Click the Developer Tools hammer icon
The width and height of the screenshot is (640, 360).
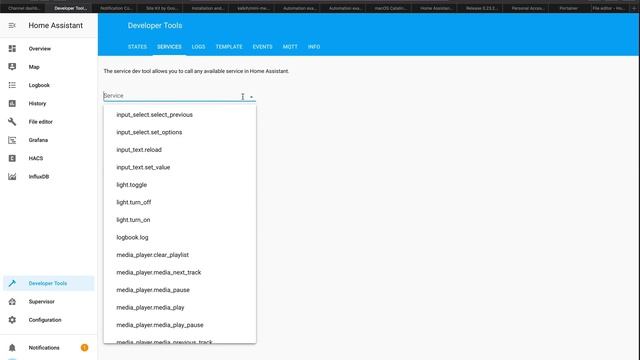(x=12, y=283)
